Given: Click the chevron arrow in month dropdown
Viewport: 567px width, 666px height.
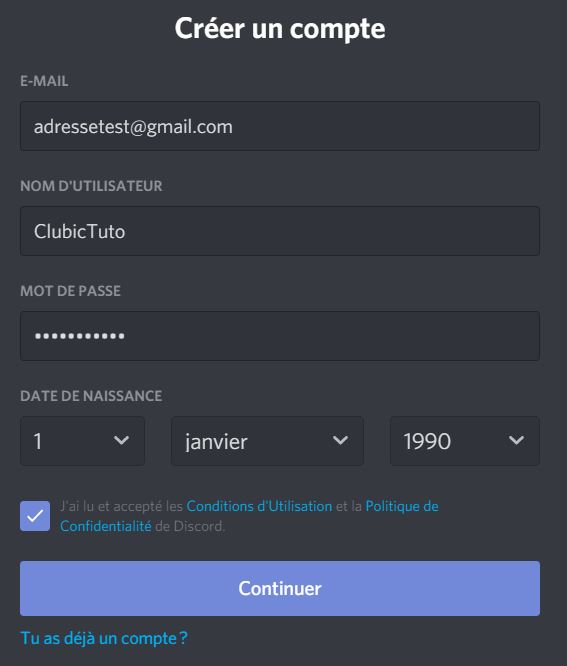Looking at the screenshot, I should (x=340, y=440).
